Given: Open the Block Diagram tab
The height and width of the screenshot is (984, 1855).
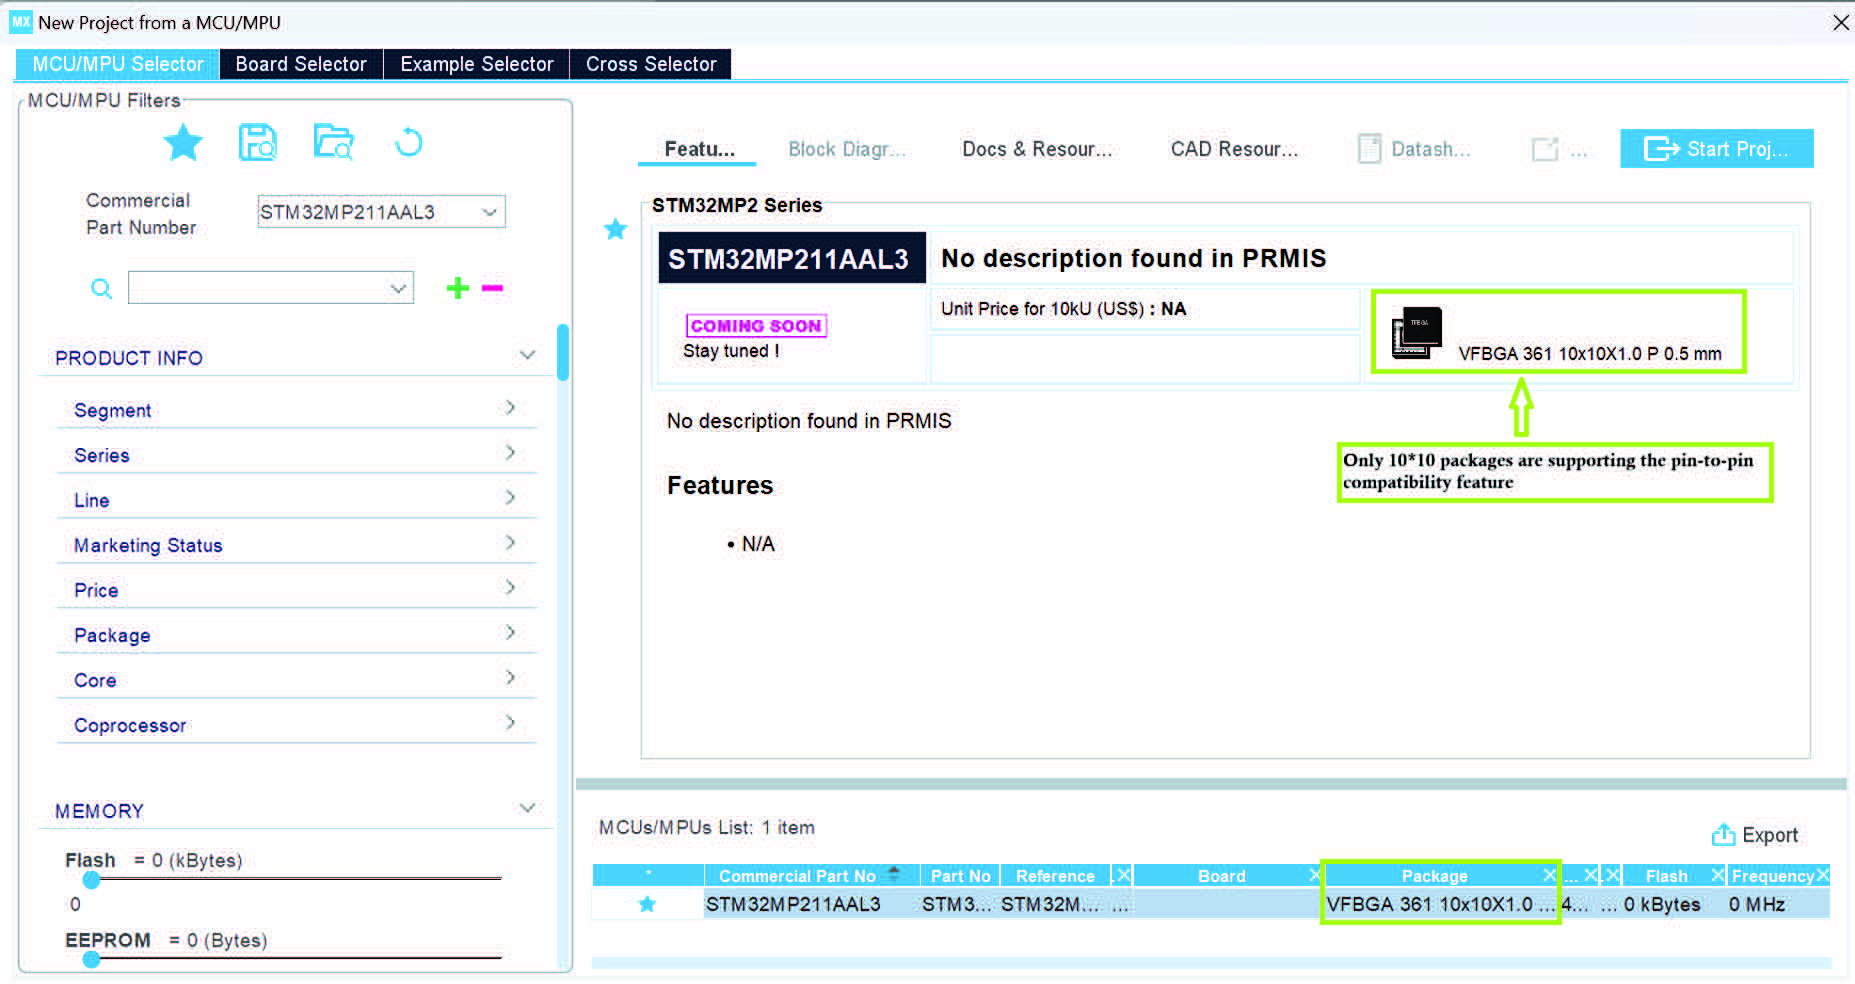Looking at the screenshot, I should (847, 149).
